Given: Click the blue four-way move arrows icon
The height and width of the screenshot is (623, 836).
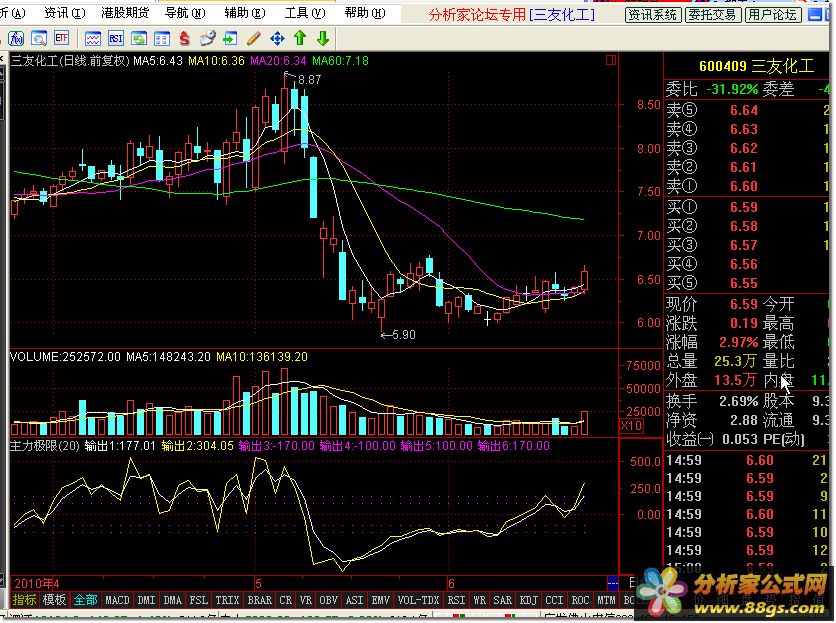Looking at the screenshot, I should point(277,38).
